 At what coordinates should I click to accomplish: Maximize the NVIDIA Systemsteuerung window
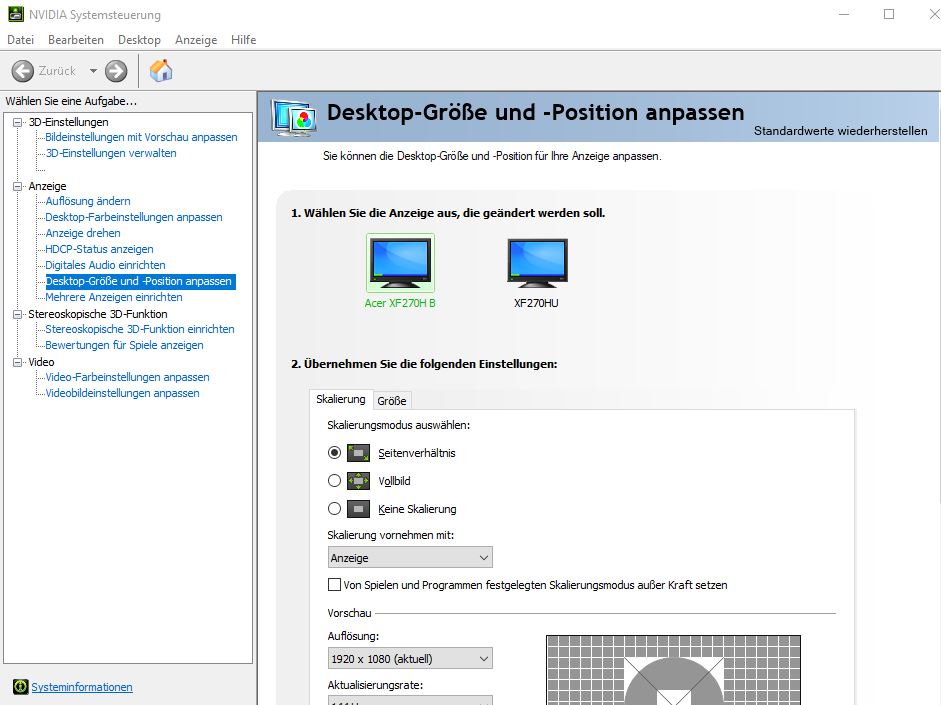click(889, 14)
